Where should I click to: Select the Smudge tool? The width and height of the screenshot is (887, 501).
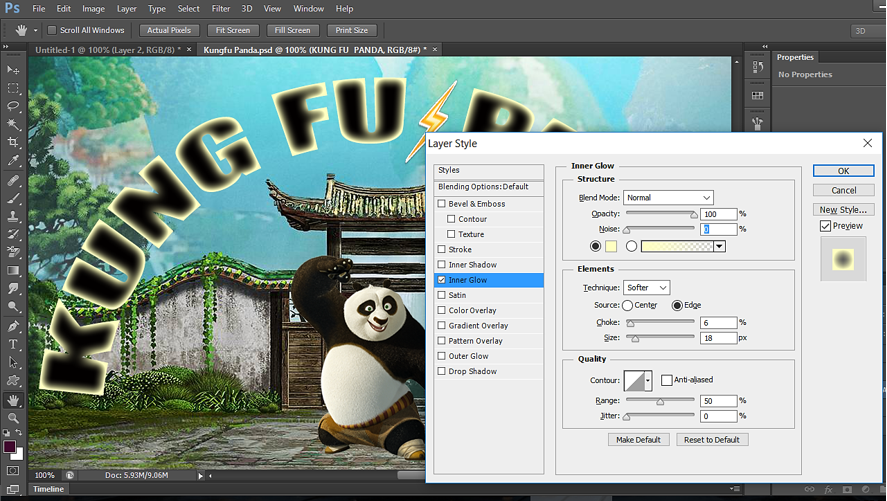(x=13, y=289)
